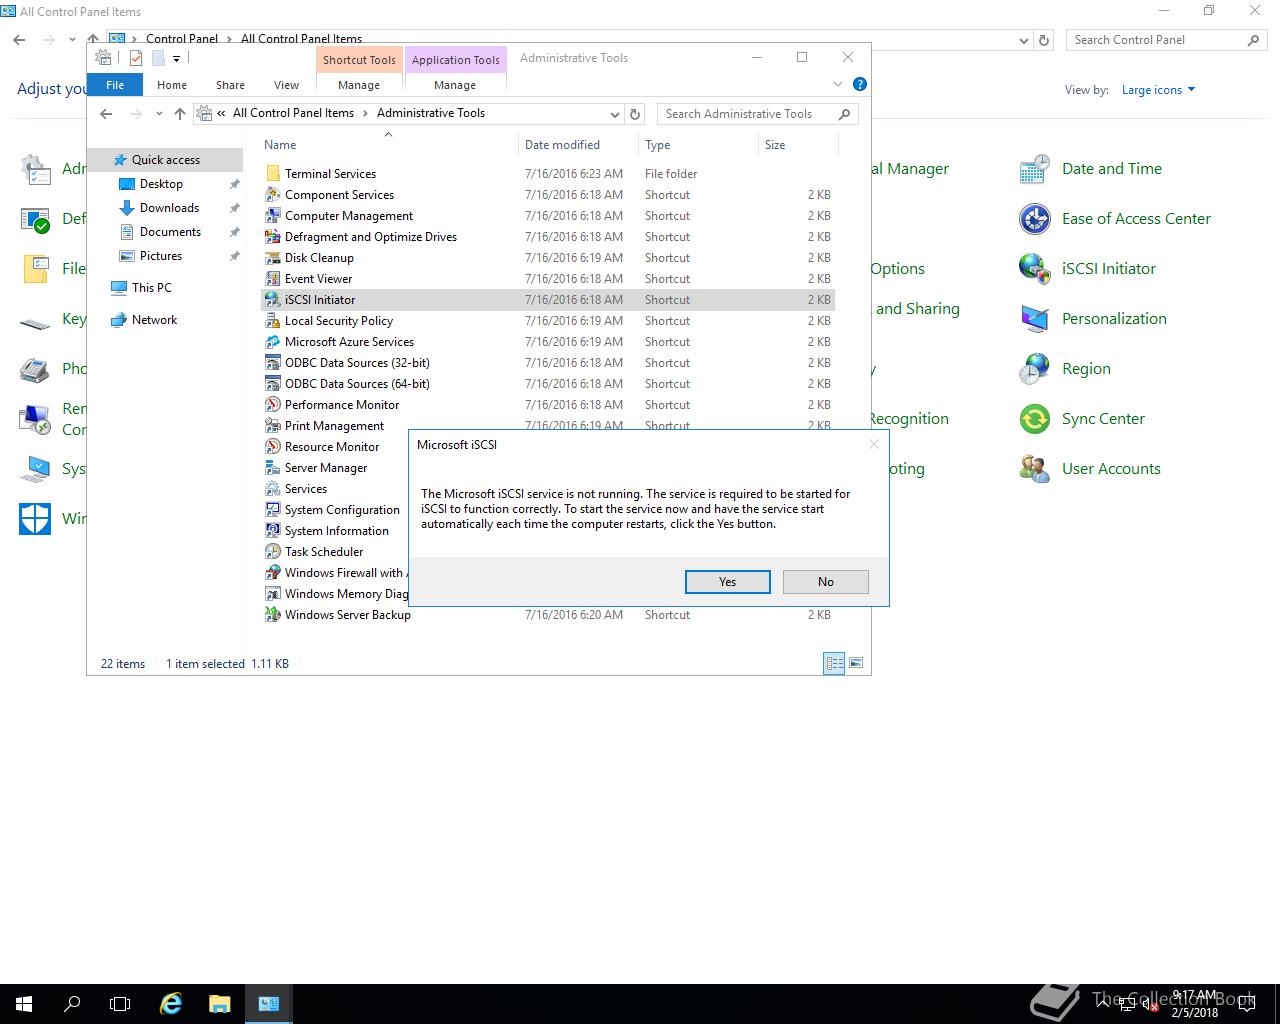Select Defragment and Optimize Drives icon
The width and height of the screenshot is (1280, 1024).
pyautogui.click(x=272, y=237)
